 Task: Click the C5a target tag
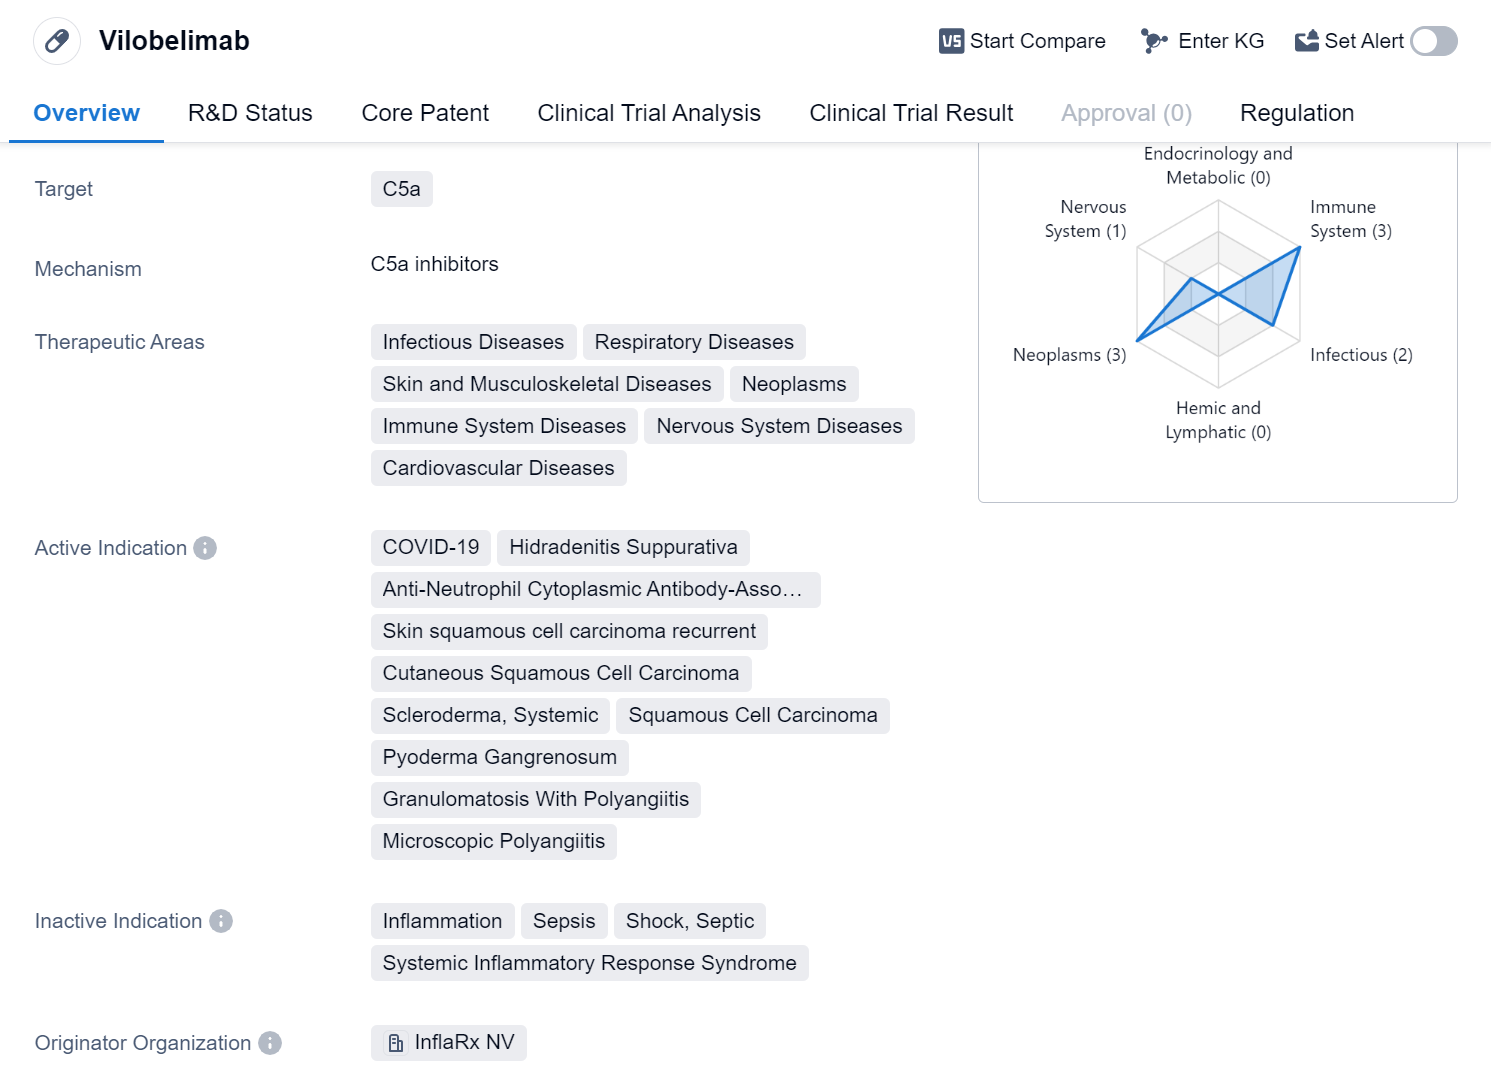point(401,189)
